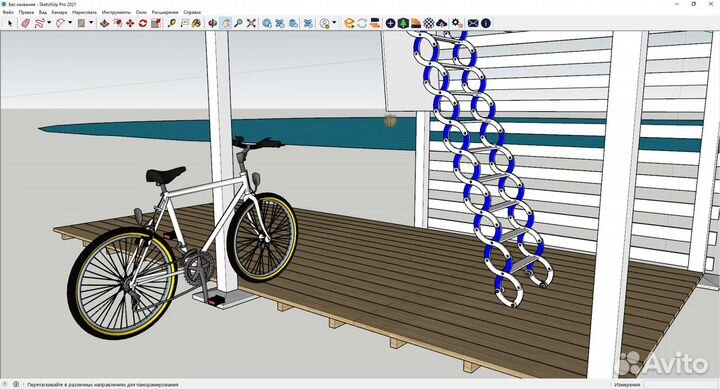Click the cloud upload icon

[x=441, y=23]
